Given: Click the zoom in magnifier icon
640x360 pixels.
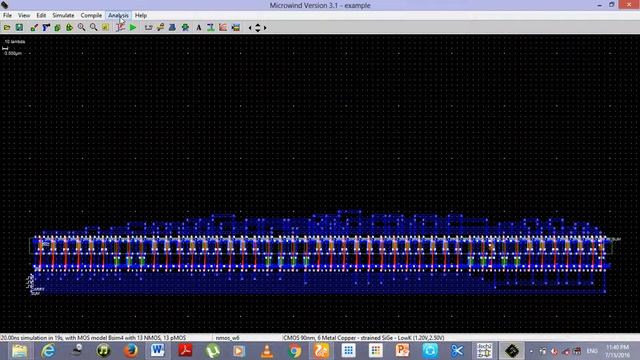Looking at the screenshot, I should (81, 27).
